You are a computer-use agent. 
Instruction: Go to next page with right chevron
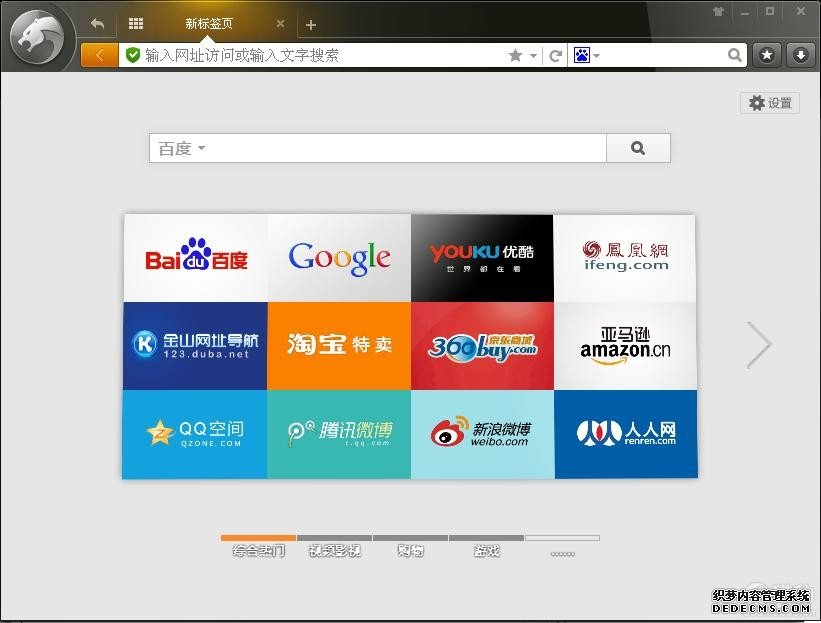(x=759, y=345)
